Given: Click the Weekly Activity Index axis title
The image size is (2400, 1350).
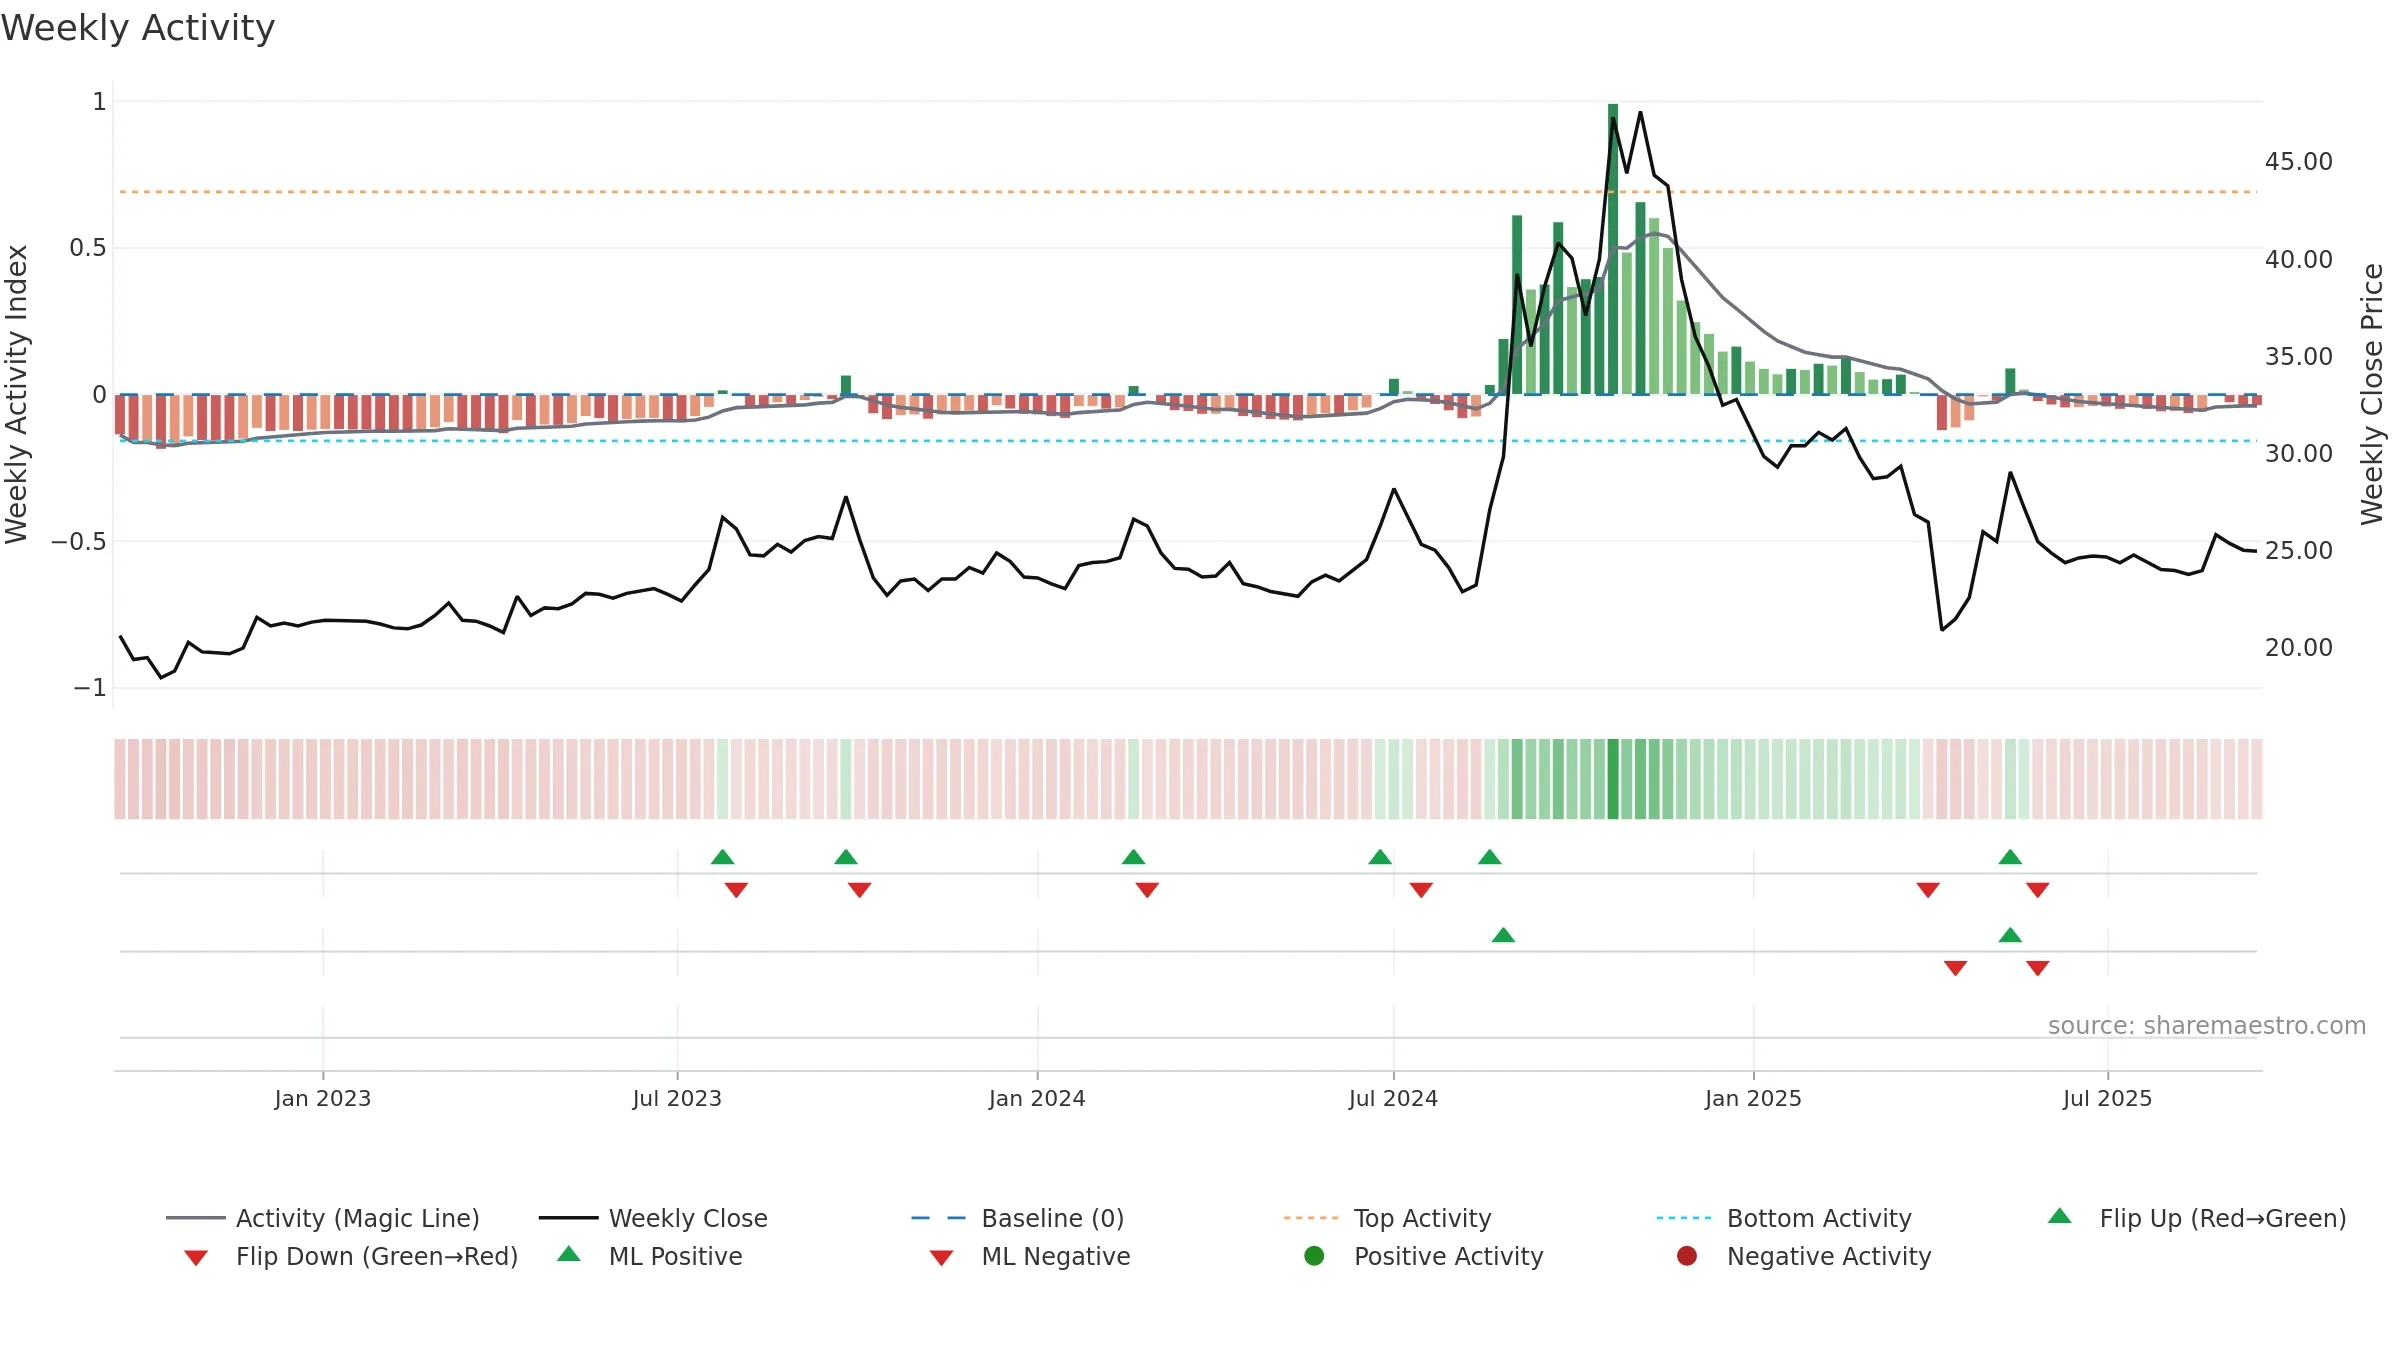Looking at the screenshot, I should [x=17, y=394].
